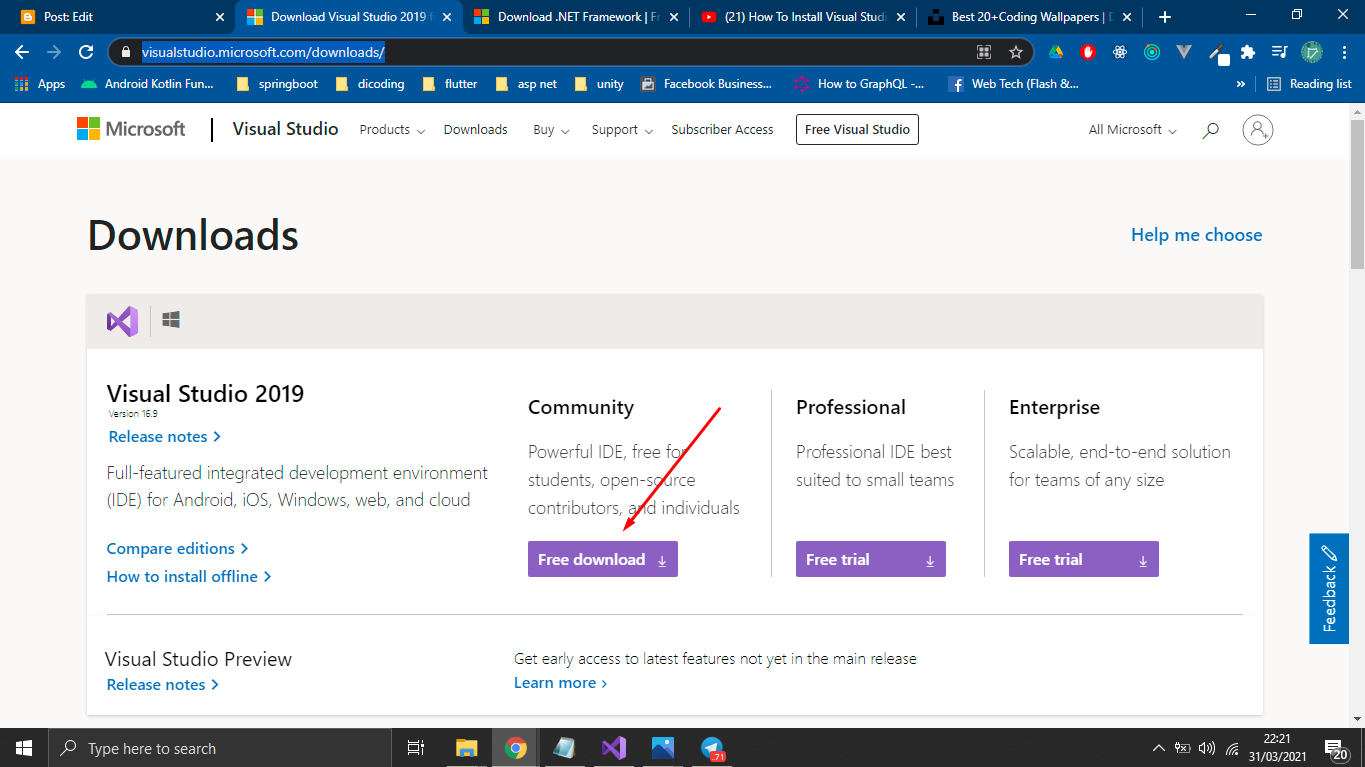This screenshot has height=767, width=1365.
Task: Launch Visual Studio from the taskbar
Action: (613, 747)
